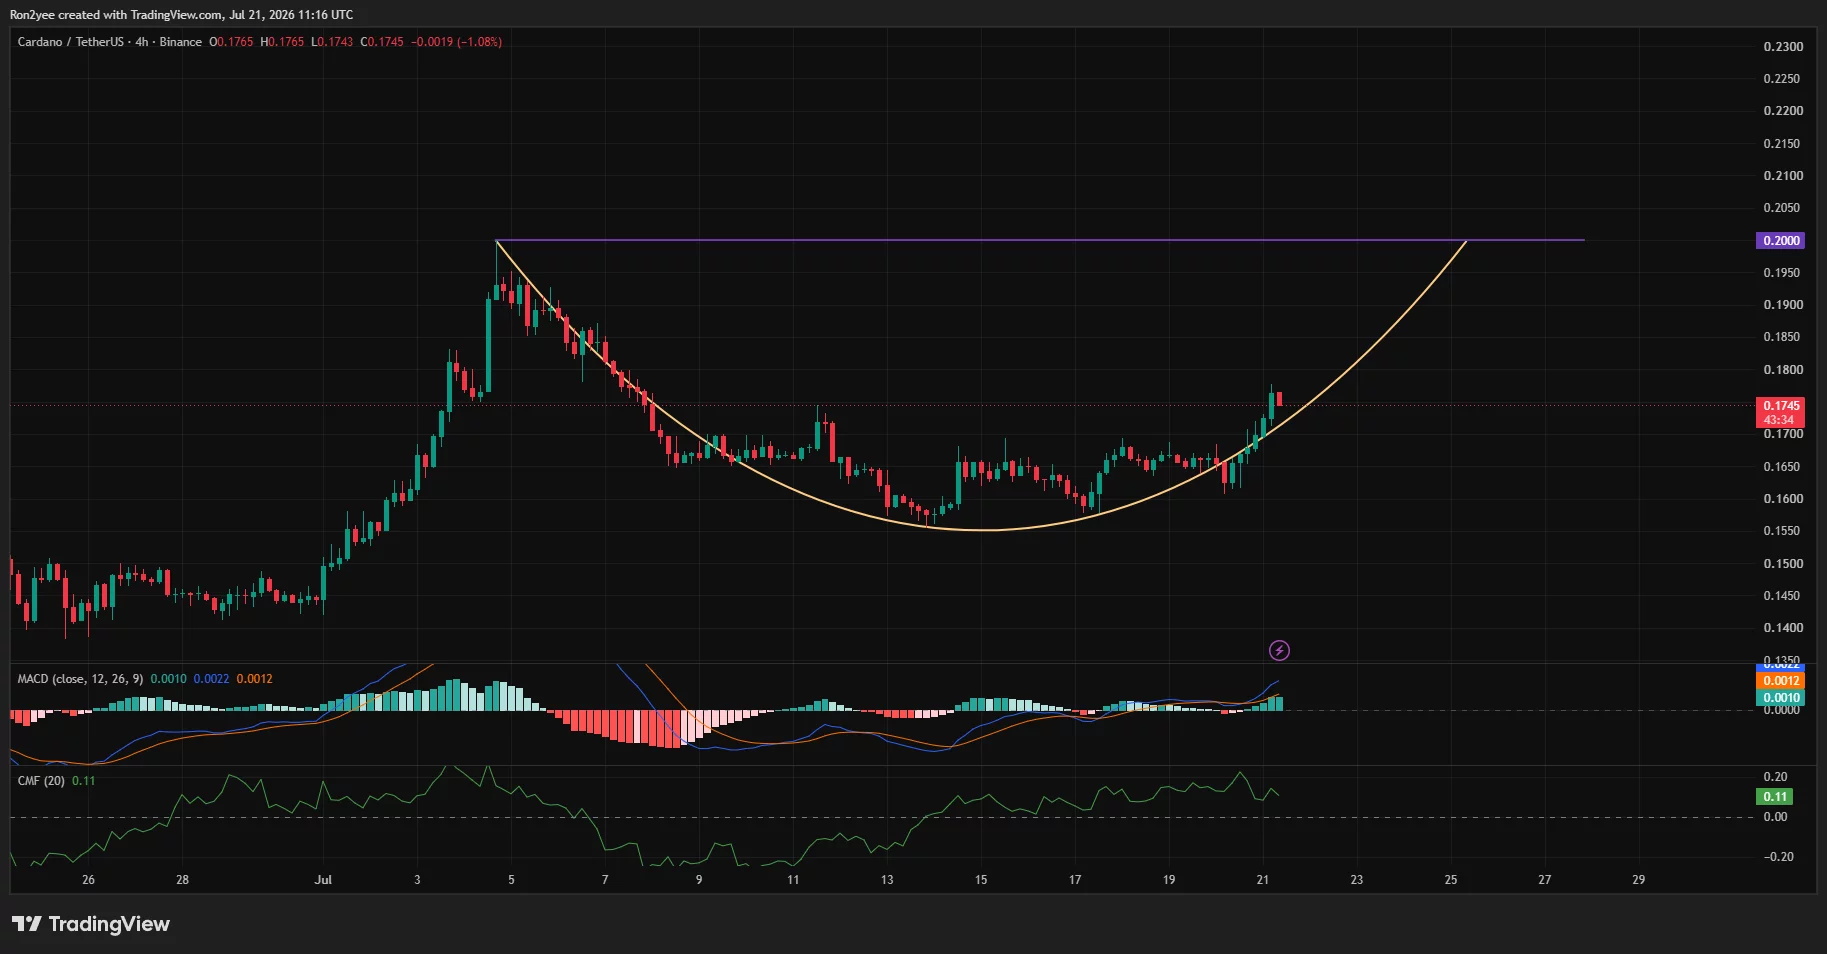1827x954 pixels.
Task: Click the TradingView logo
Action: pos(91,924)
